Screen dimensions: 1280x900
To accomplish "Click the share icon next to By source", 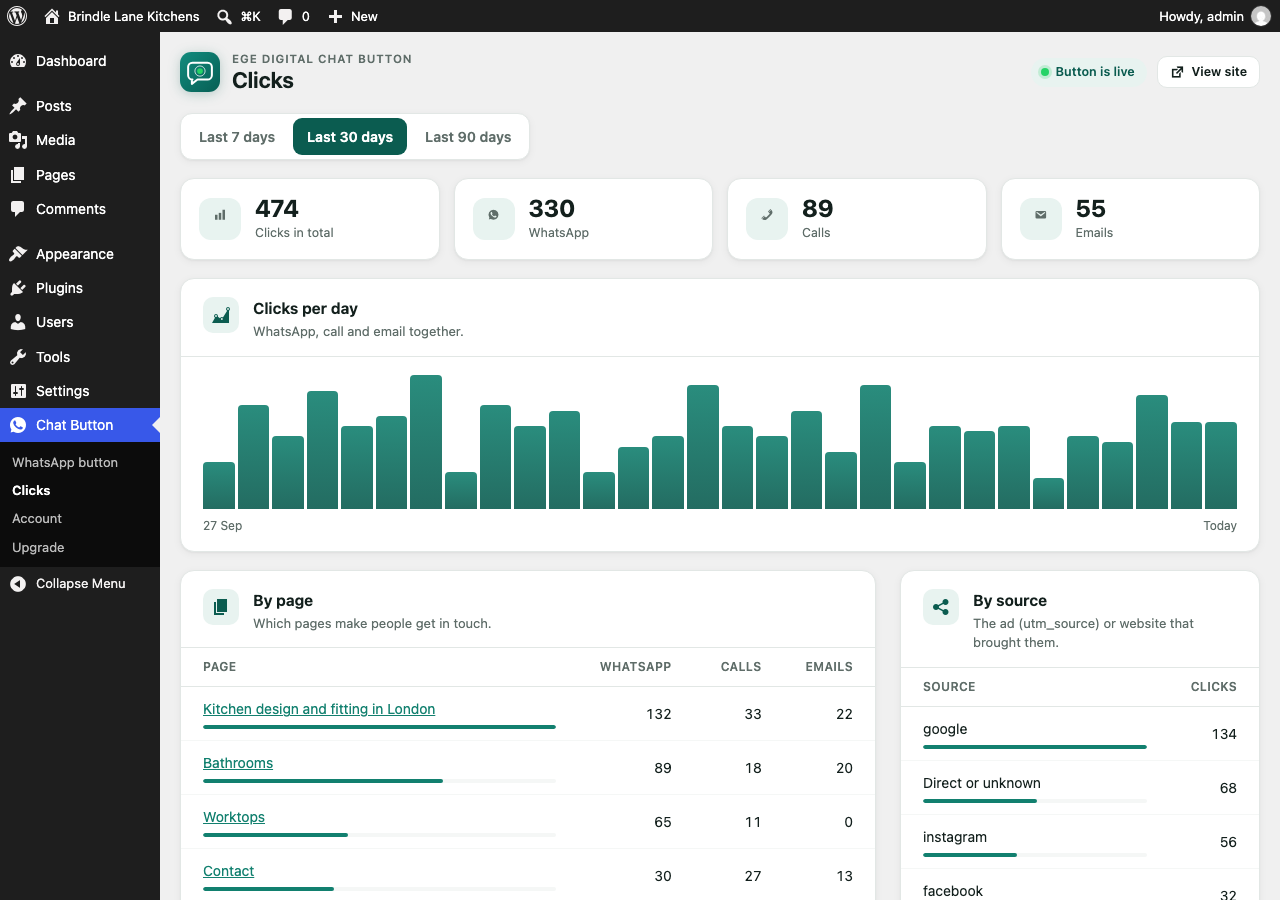I will (941, 607).
